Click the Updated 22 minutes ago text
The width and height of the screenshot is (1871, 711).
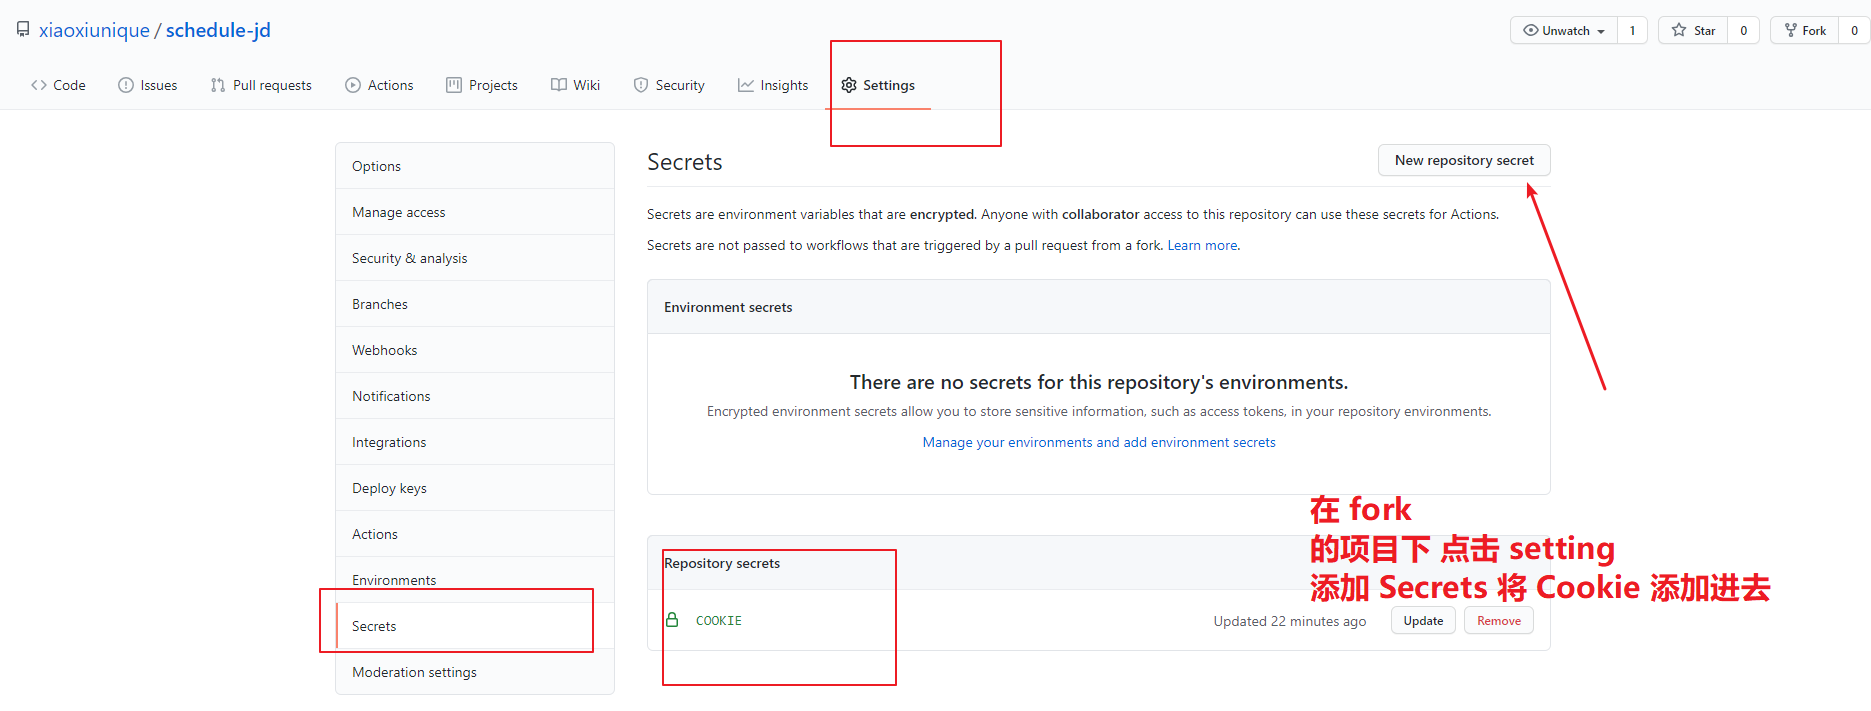[1290, 621]
